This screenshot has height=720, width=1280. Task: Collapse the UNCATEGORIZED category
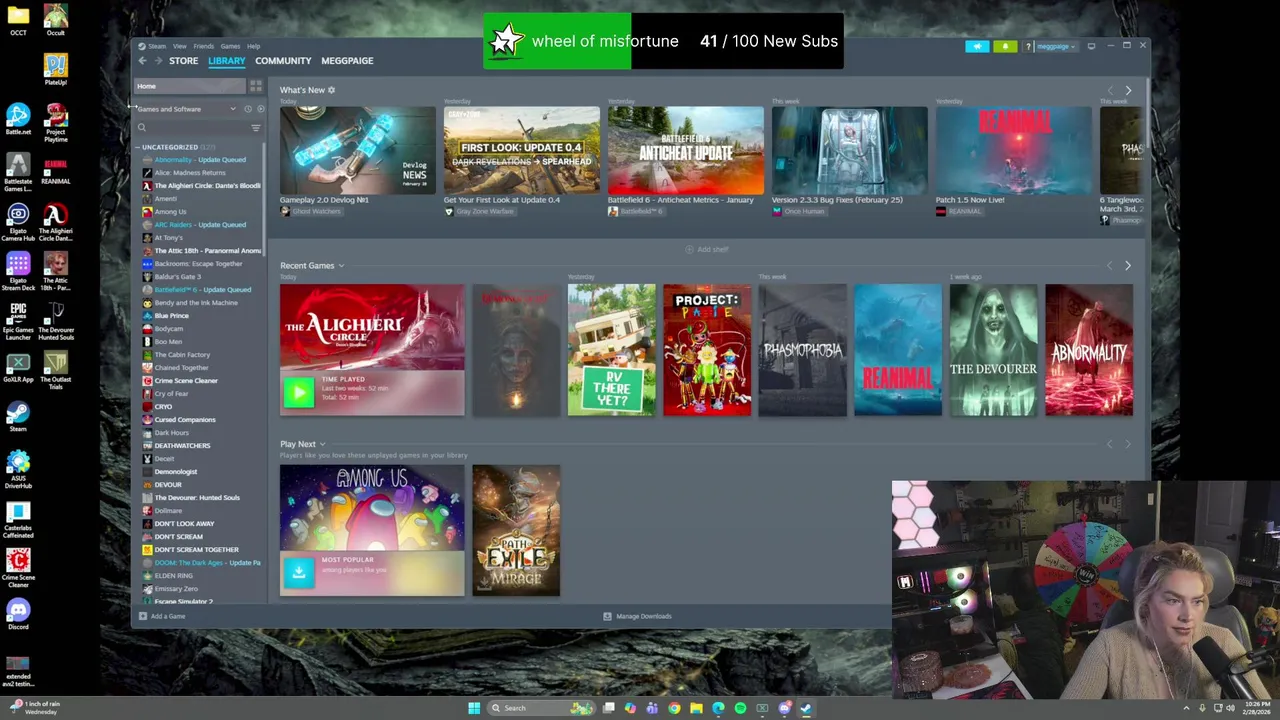point(138,147)
